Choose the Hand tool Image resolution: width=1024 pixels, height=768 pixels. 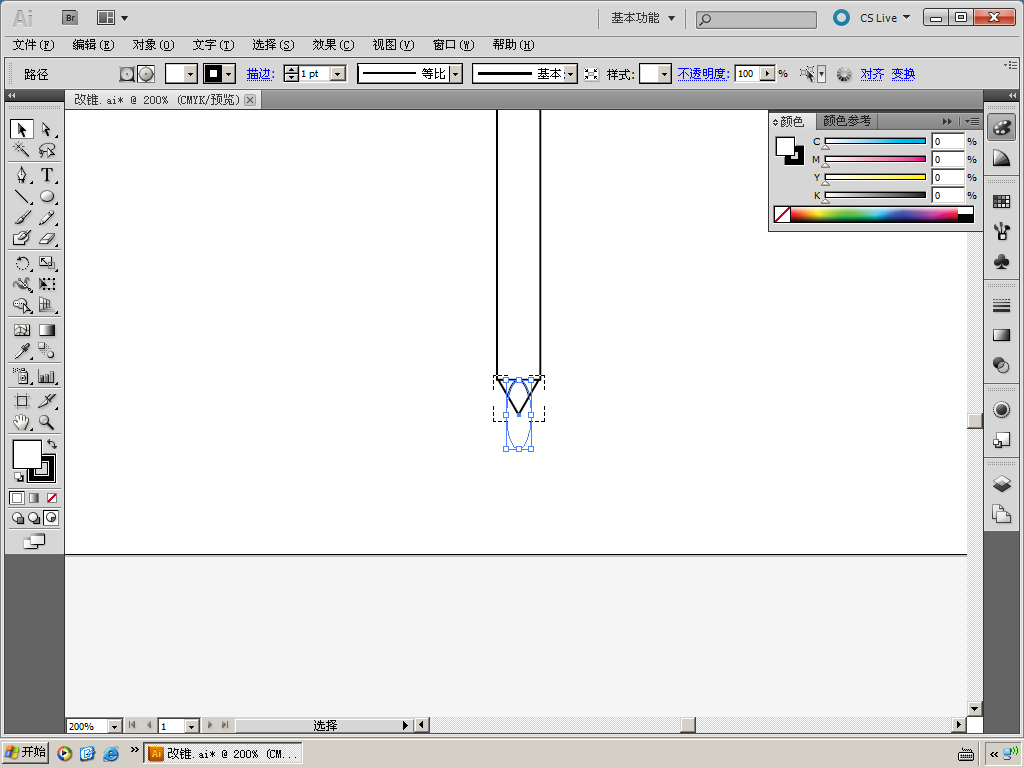[22, 422]
